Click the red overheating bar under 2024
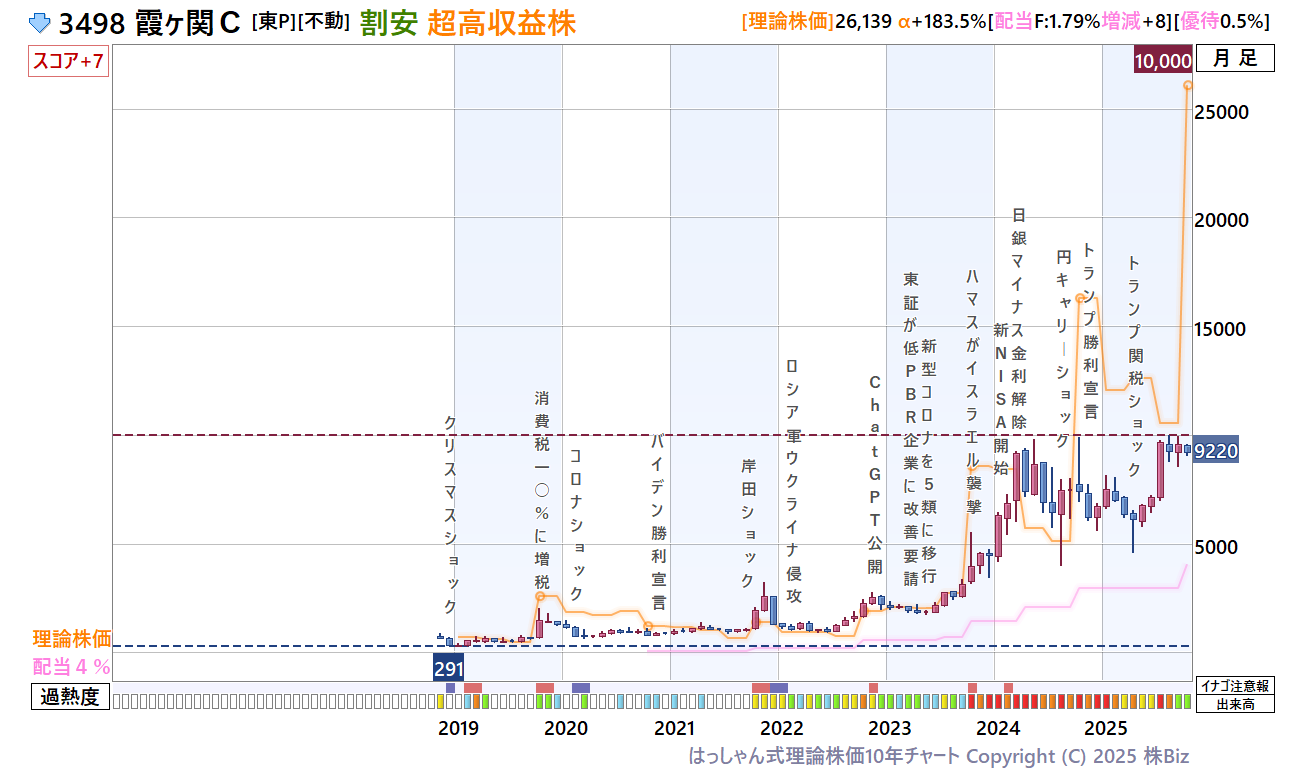The height and width of the screenshot is (770, 1300). click(1008, 688)
